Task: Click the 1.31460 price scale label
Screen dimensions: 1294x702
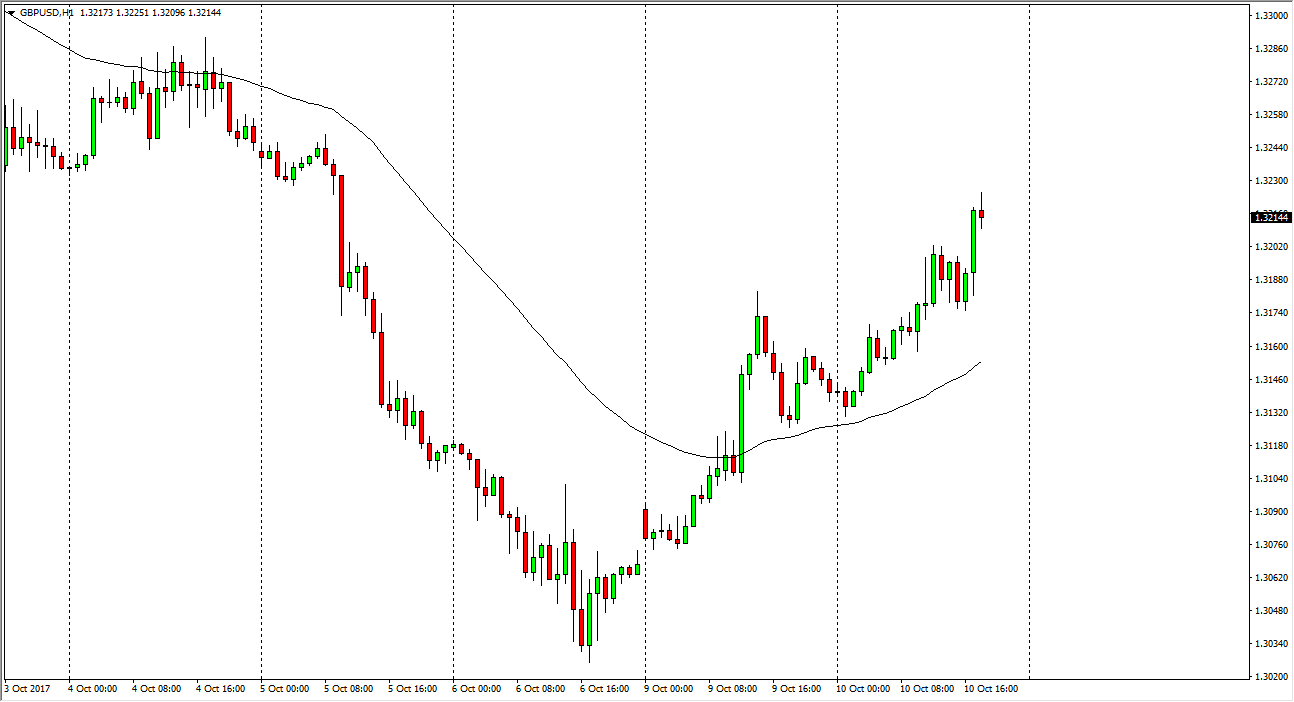Action: (x=1271, y=380)
